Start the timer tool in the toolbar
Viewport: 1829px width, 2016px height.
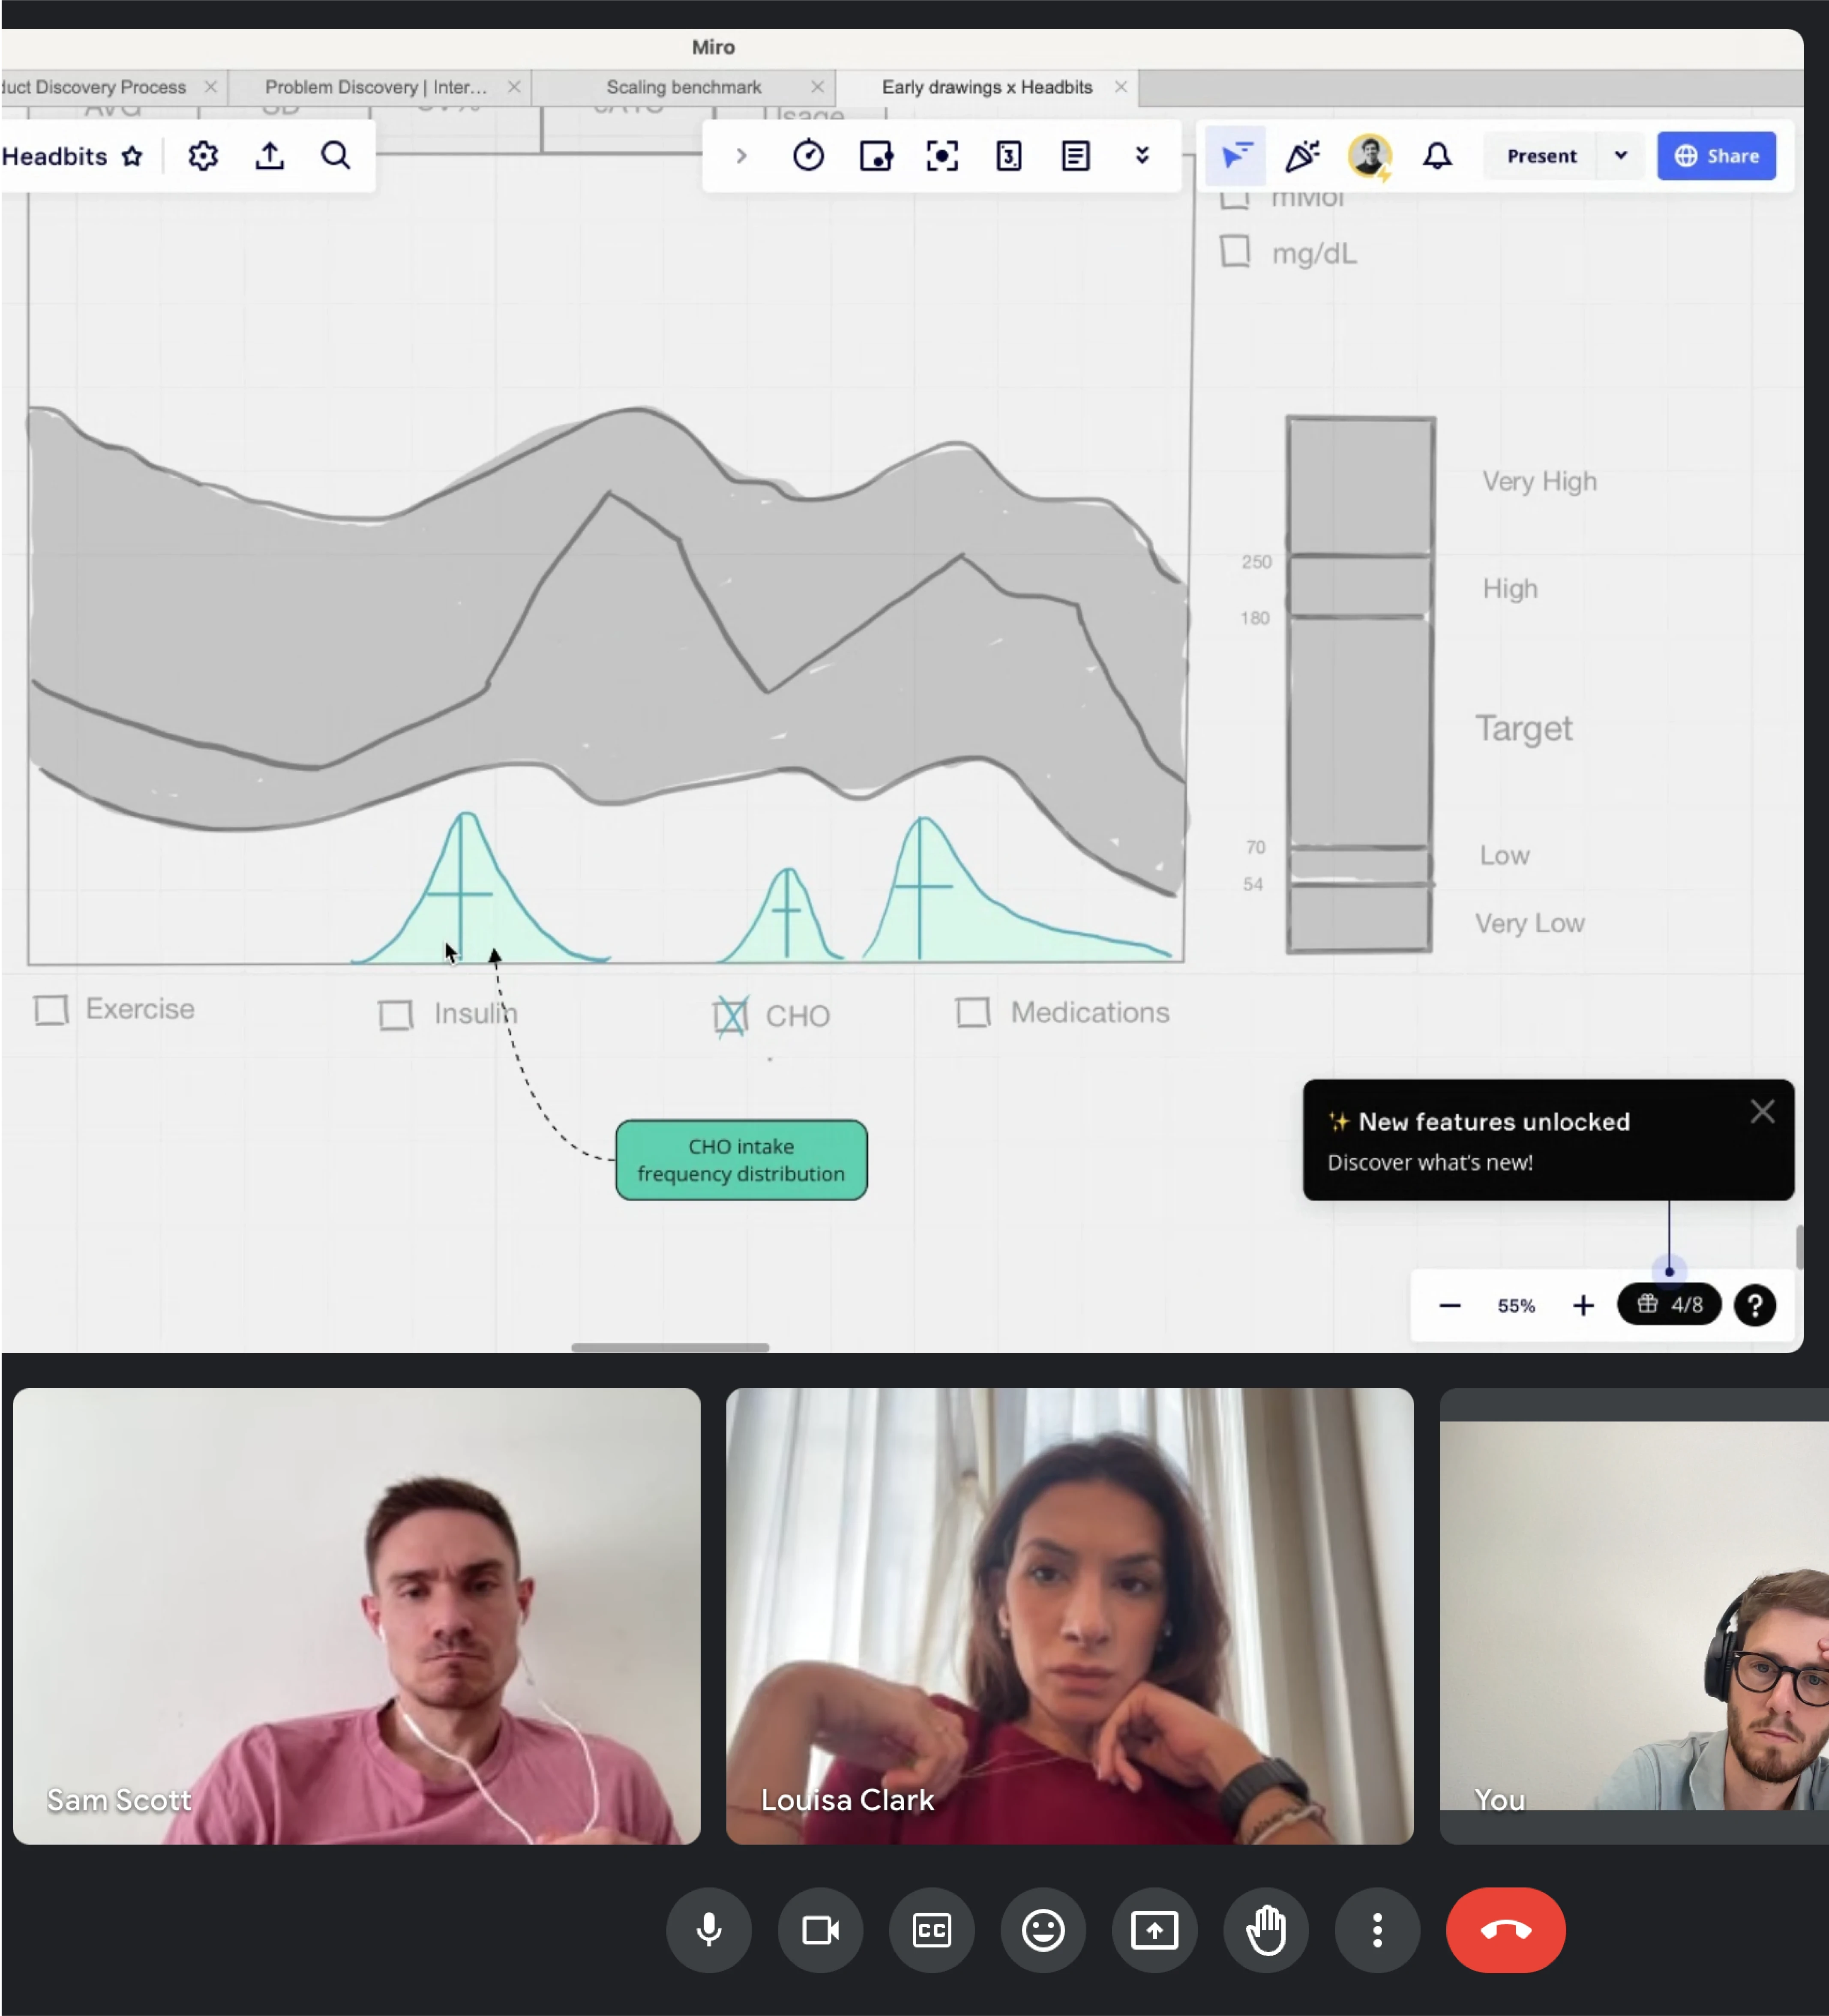coord(808,155)
